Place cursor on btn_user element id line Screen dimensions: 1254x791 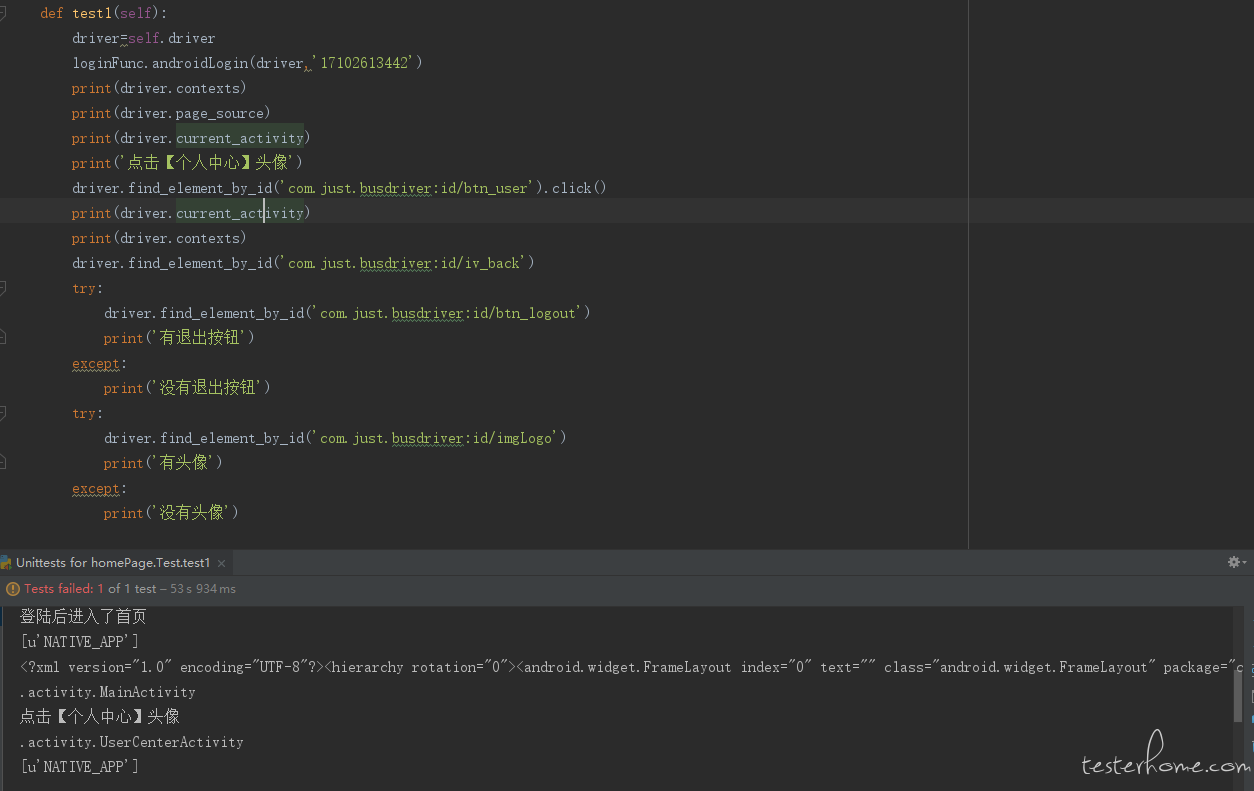[340, 188]
